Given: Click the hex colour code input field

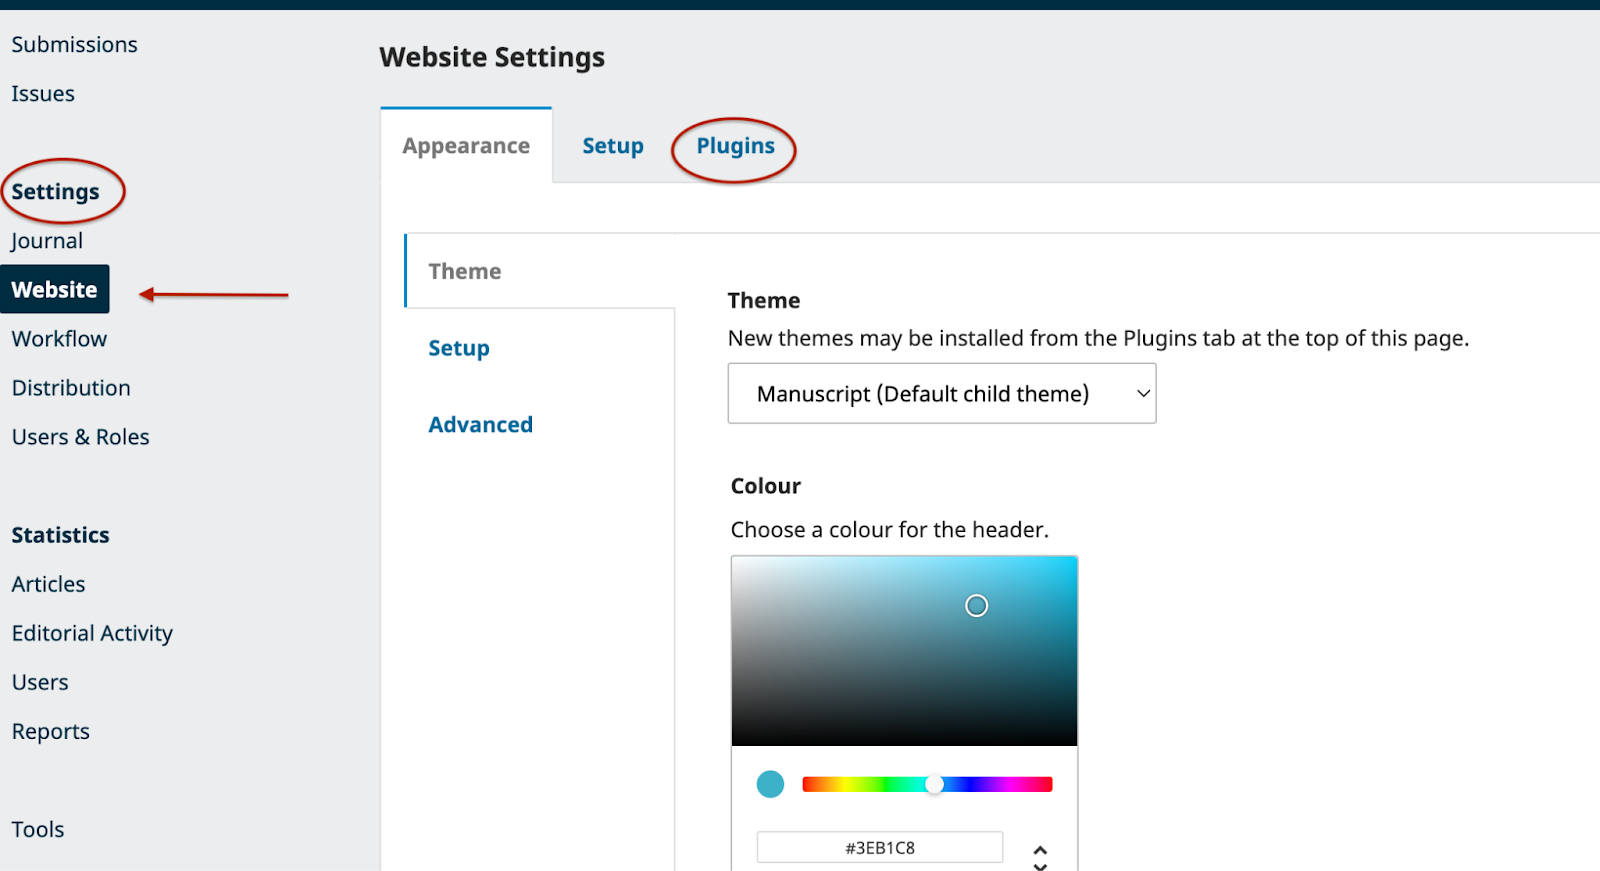Looking at the screenshot, I should pos(879,847).
